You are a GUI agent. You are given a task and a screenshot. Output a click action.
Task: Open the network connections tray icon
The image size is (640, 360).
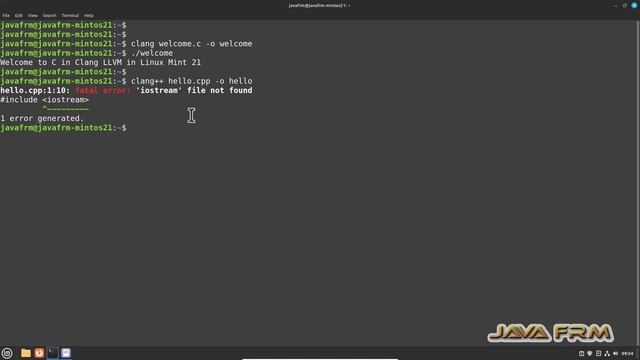(x=607, y=353)
